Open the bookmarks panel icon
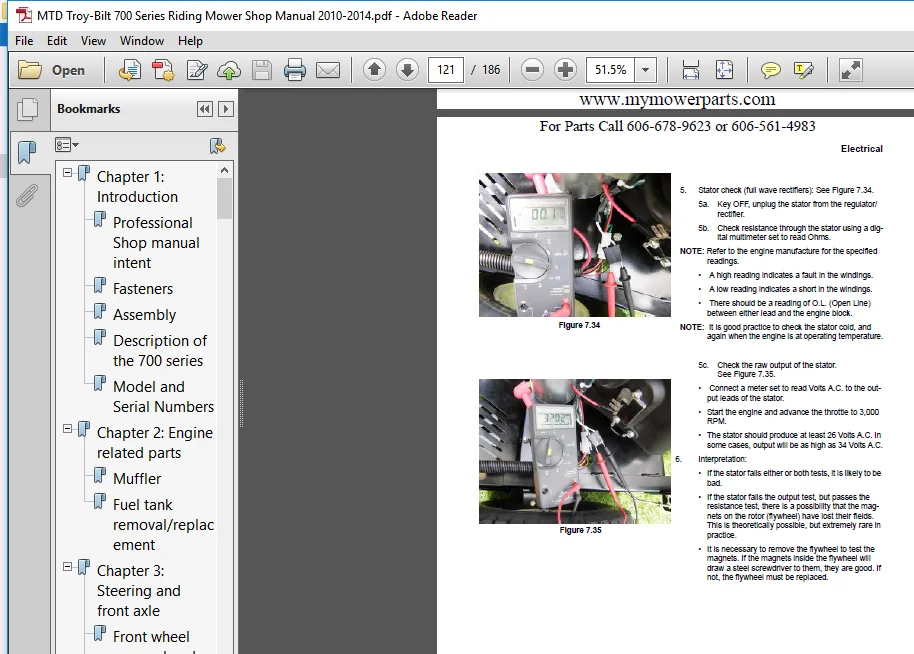Screen dimensions: 914x654 27,153
